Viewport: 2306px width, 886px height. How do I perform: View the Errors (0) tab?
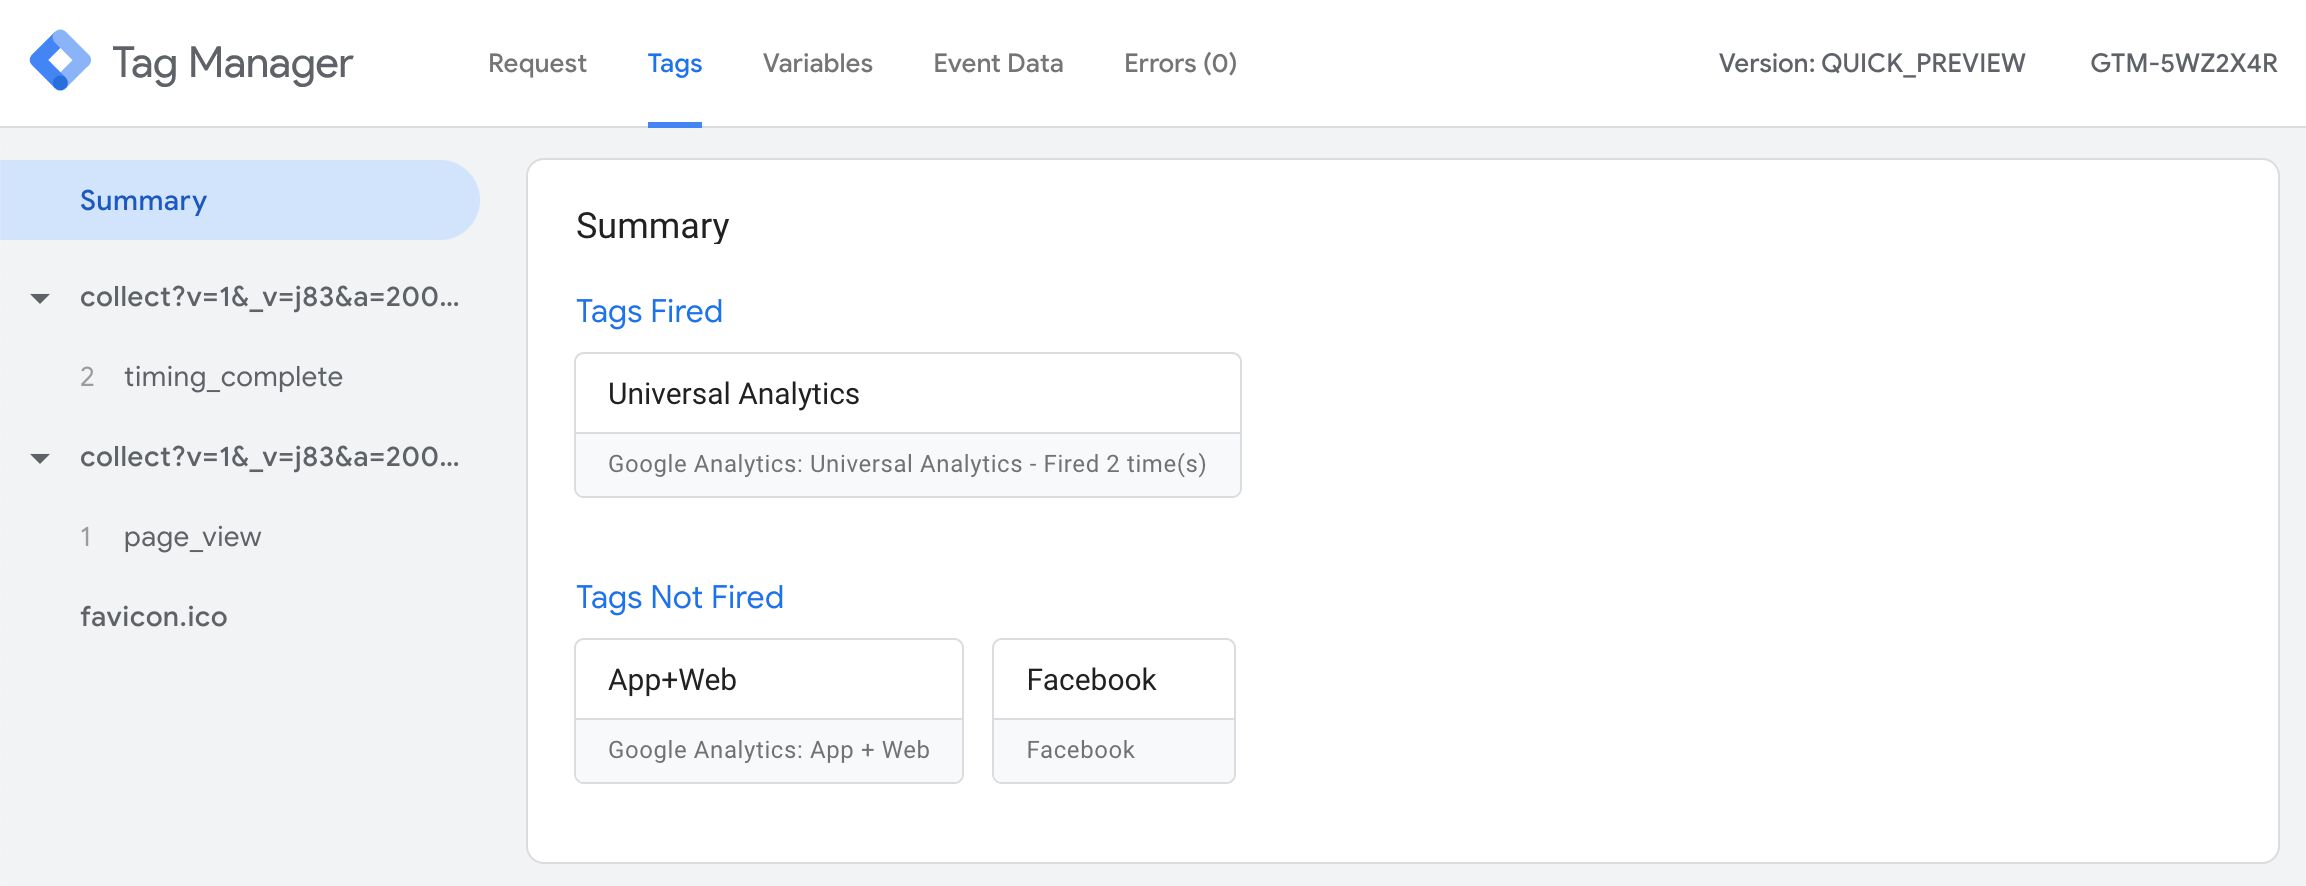tap(1180, 63)
